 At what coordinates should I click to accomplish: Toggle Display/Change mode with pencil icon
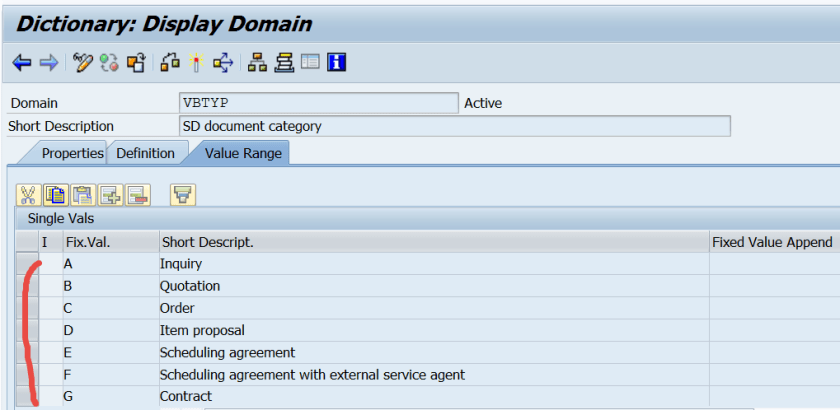83,63
